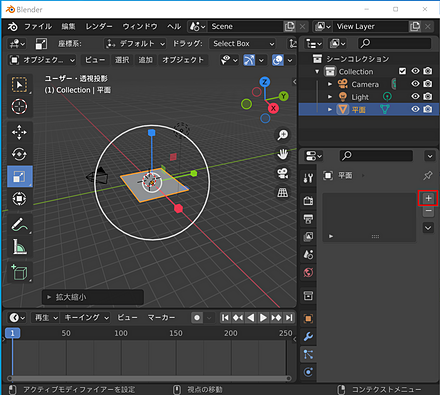
Task: Open Render properties tab icon
Action: tap(308, 201)
